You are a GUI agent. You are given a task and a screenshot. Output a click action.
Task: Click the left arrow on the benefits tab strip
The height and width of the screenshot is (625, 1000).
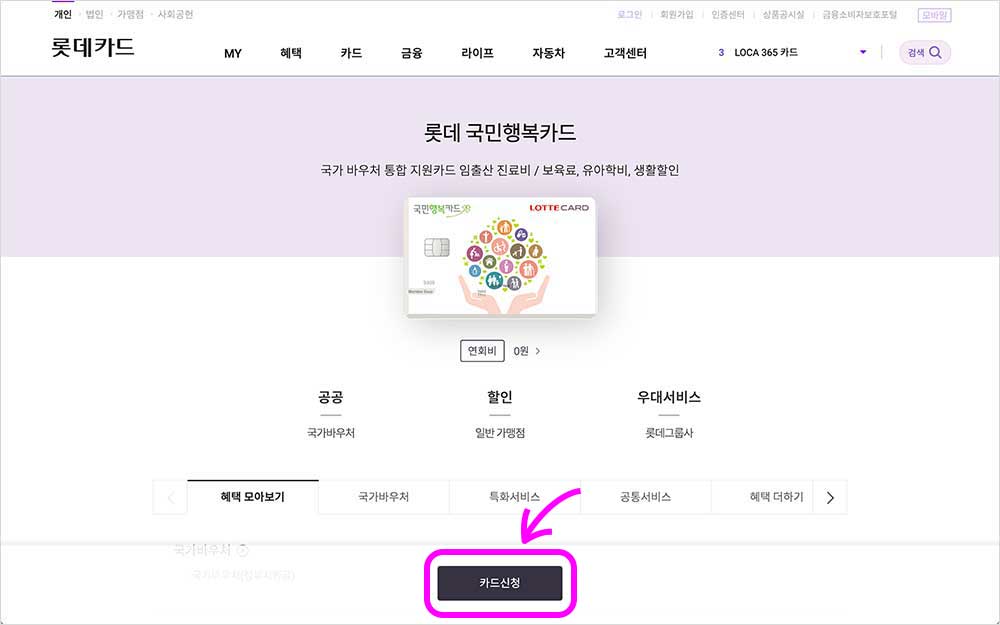pyautogui.click(x=170, y=497)
